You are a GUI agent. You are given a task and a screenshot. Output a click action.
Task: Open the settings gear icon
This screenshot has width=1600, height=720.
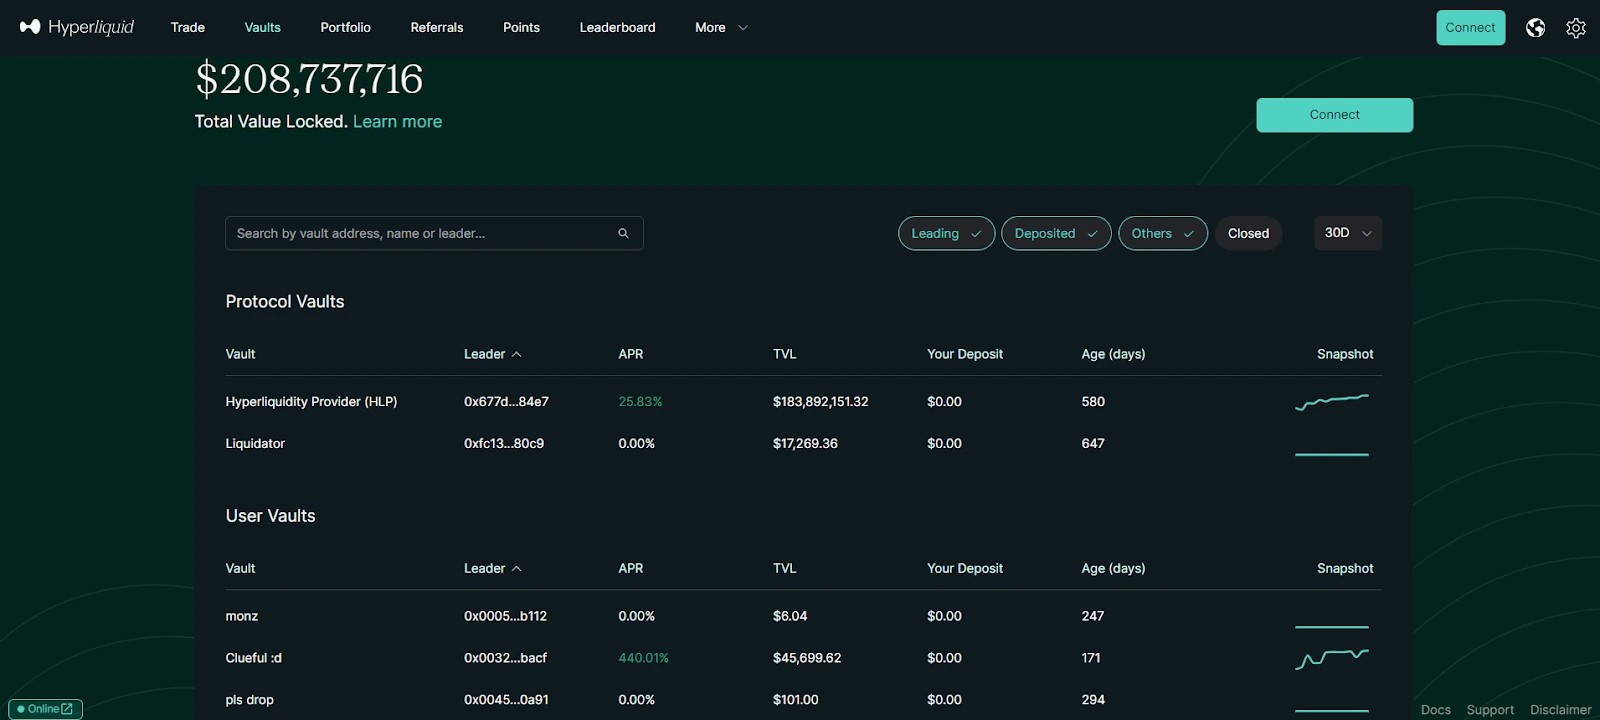pos(1576,28)
